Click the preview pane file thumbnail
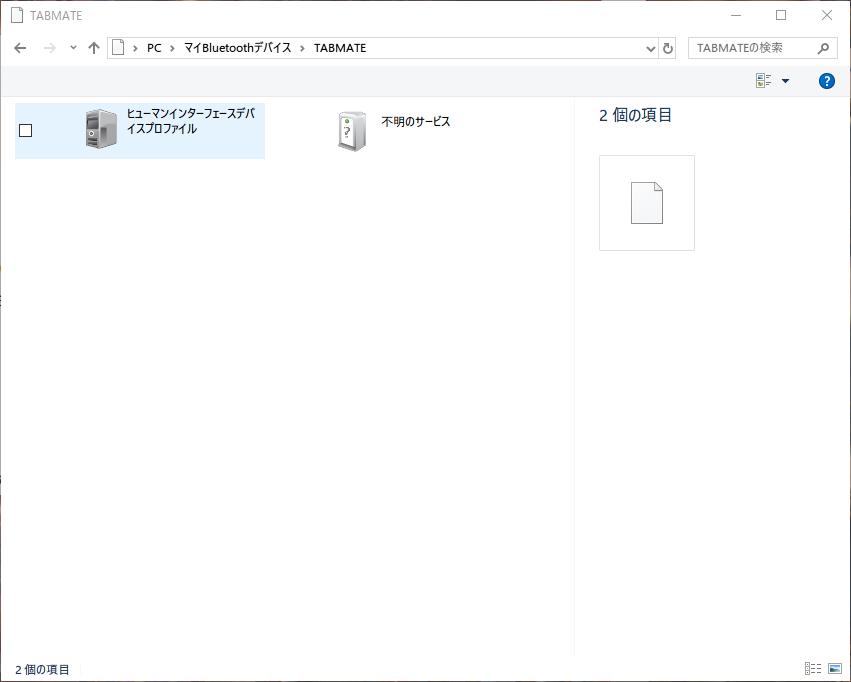 pos(647,203)
